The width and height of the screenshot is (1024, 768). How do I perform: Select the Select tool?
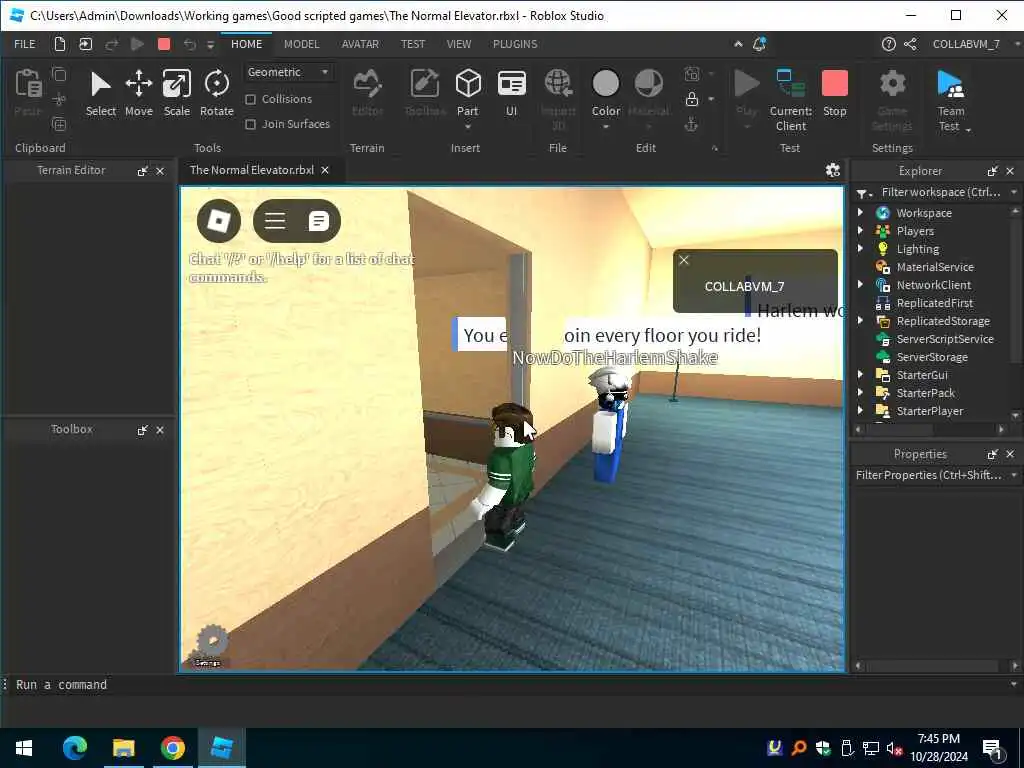101,94
